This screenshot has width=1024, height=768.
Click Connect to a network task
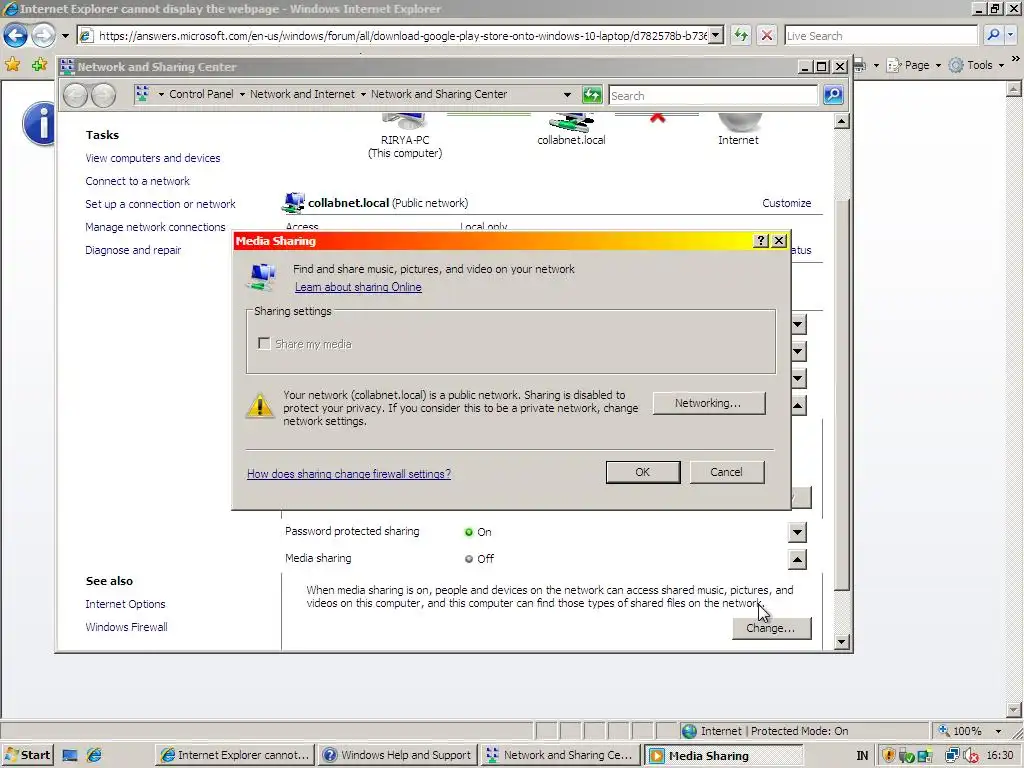coord(137,181)
